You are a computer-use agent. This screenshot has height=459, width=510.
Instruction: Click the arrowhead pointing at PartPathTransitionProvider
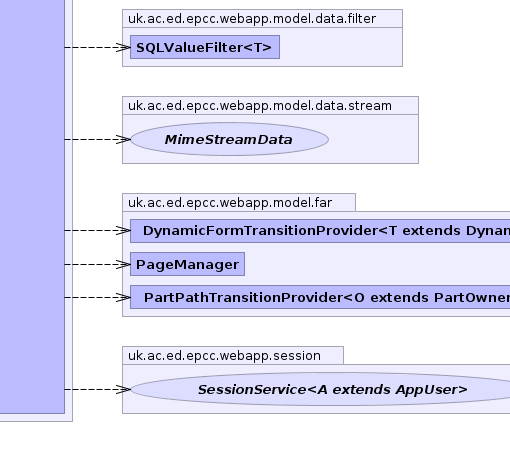(x=123, y=297)
